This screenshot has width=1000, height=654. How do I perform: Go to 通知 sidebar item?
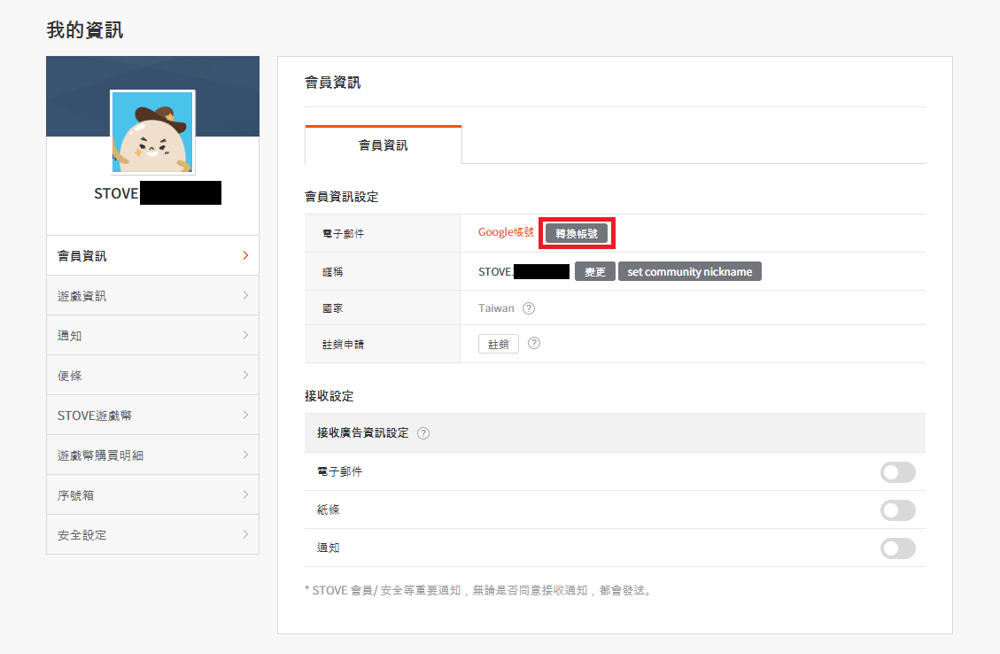152,336
